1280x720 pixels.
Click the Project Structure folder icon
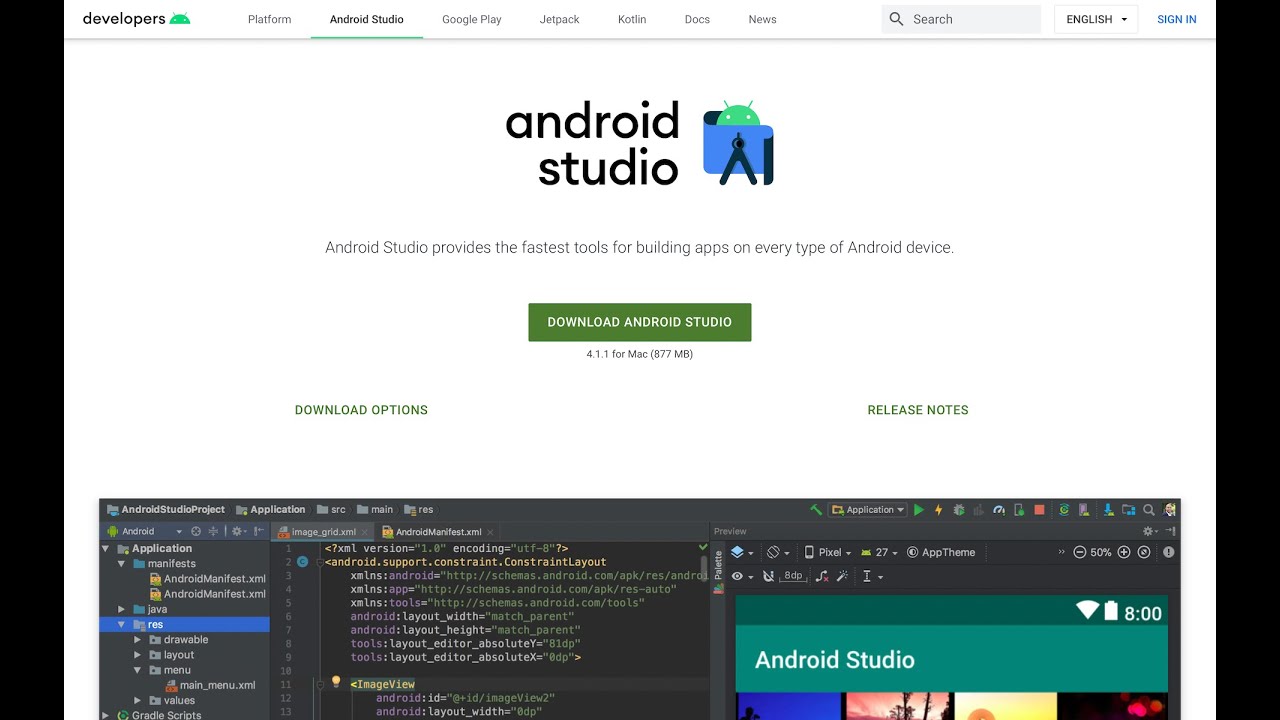[x=1128, y=510]
